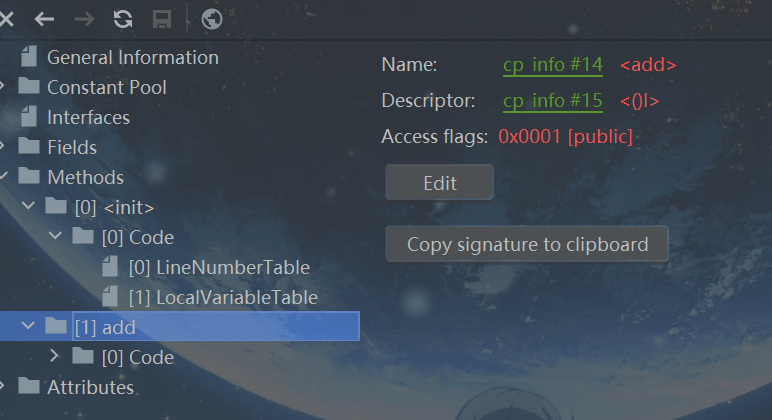The image size is (772, 420).
Task: Open the Constant Pool tree item
Action: click(106, 87)
